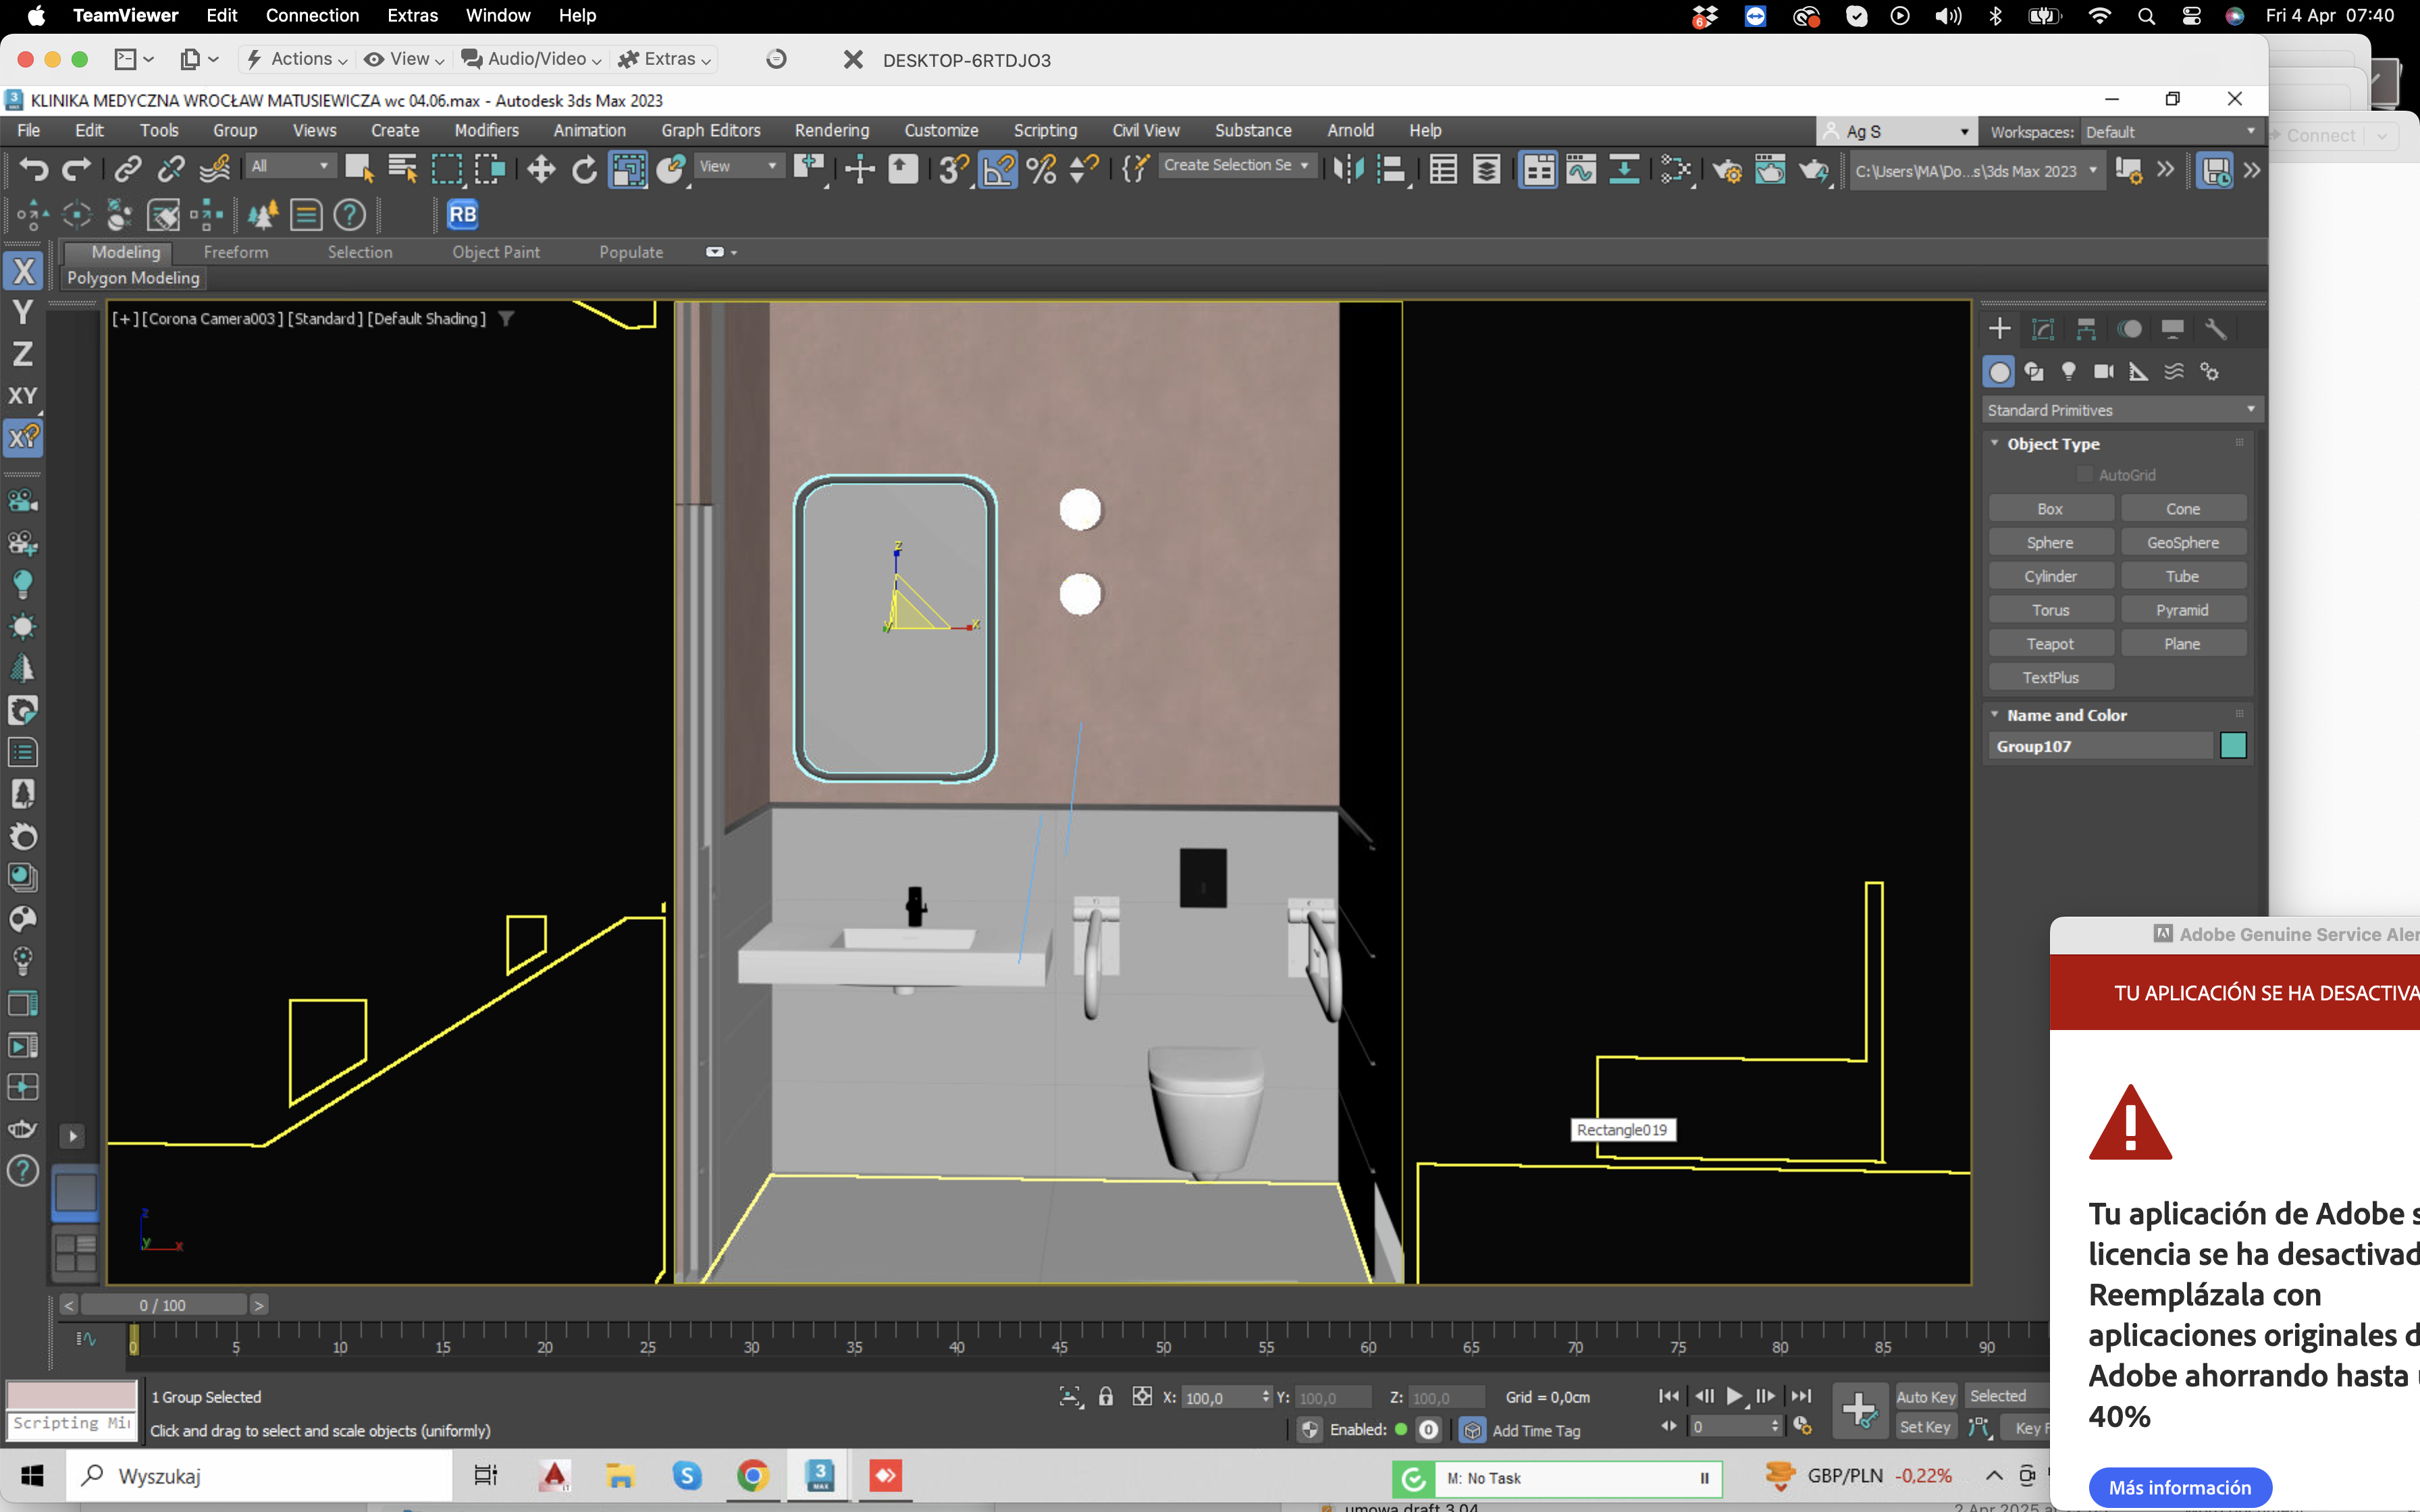Click the RB plugin icon
The image size is (2420, 1512).
click(463, 214)
